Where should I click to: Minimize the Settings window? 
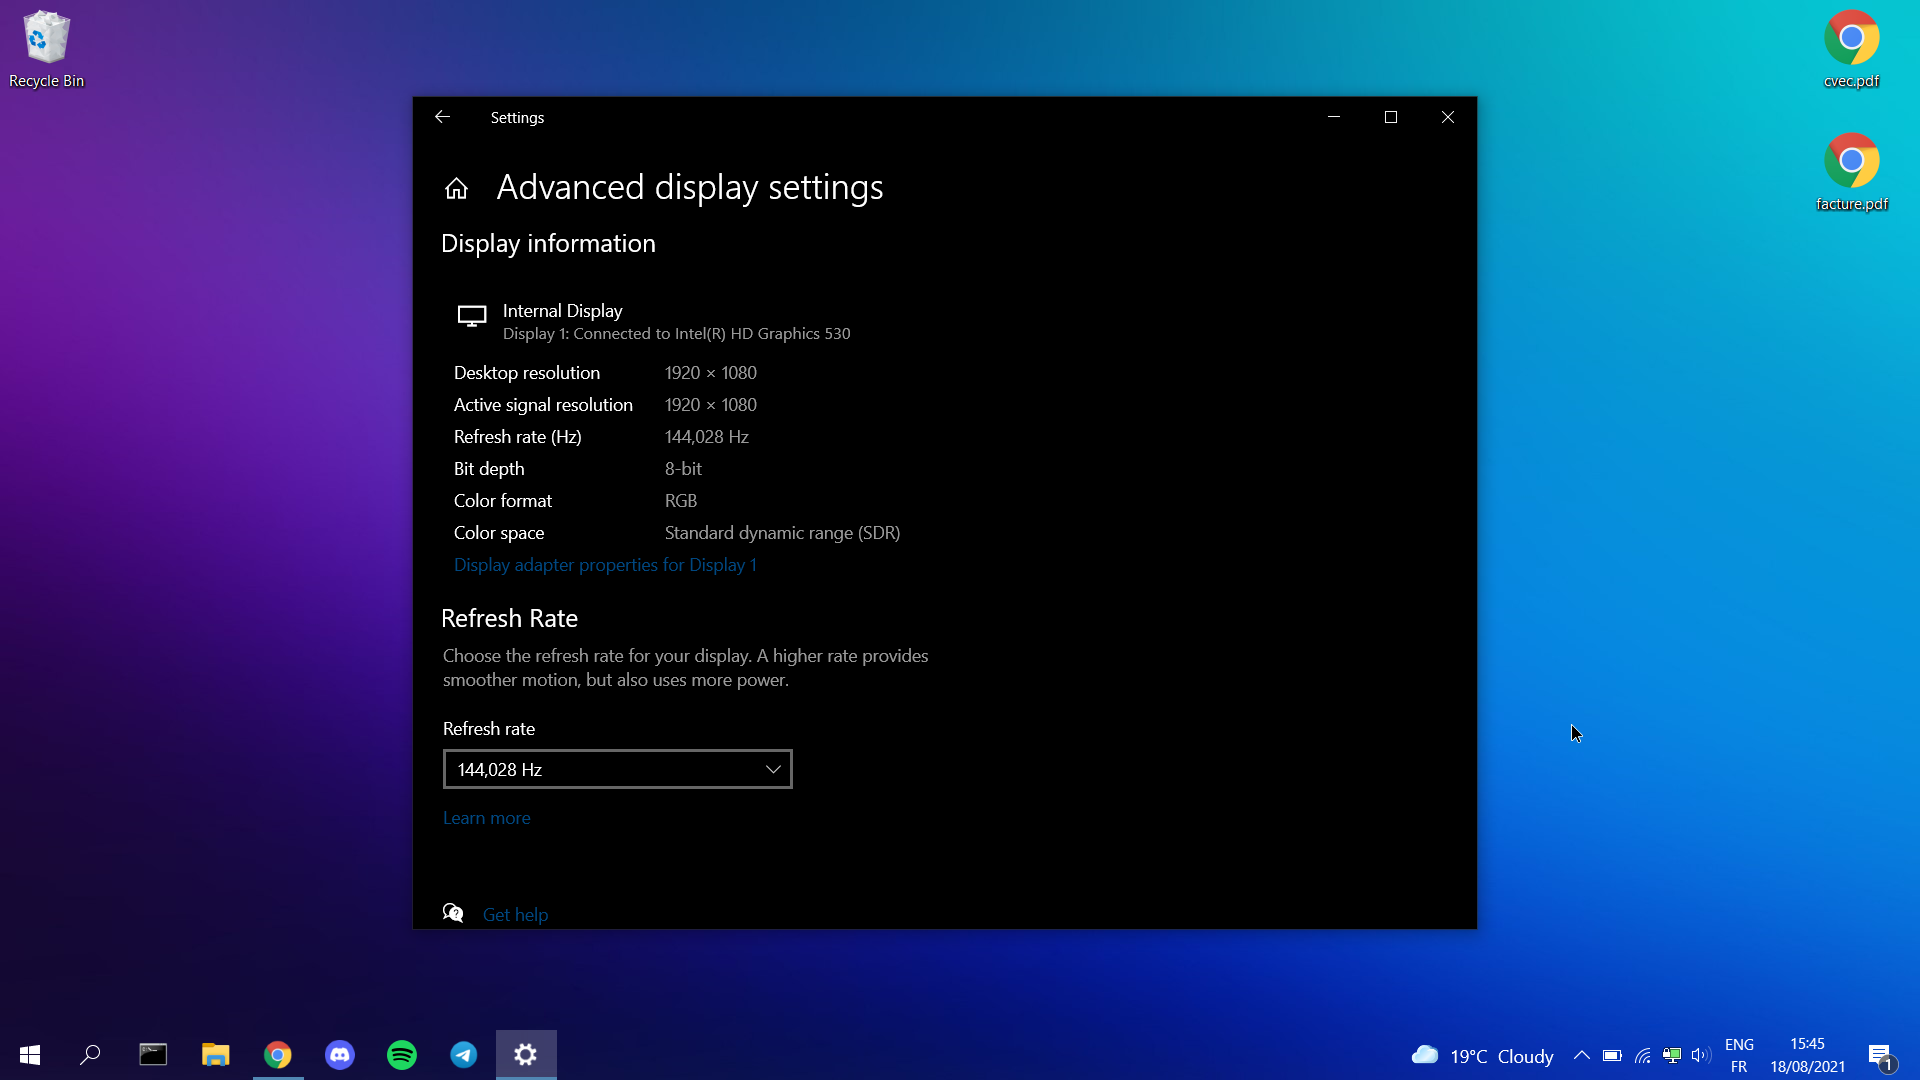pos(1333,117)
